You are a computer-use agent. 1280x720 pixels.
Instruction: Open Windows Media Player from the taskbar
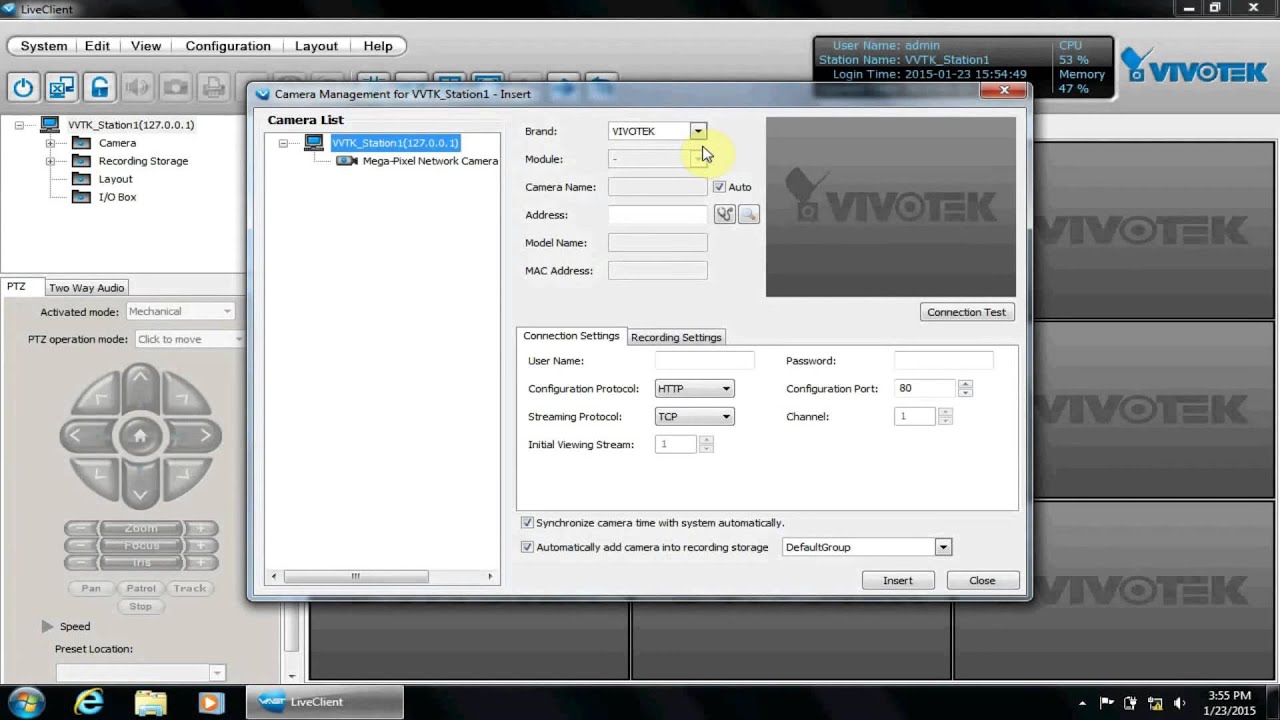click(x=210, y=702)
